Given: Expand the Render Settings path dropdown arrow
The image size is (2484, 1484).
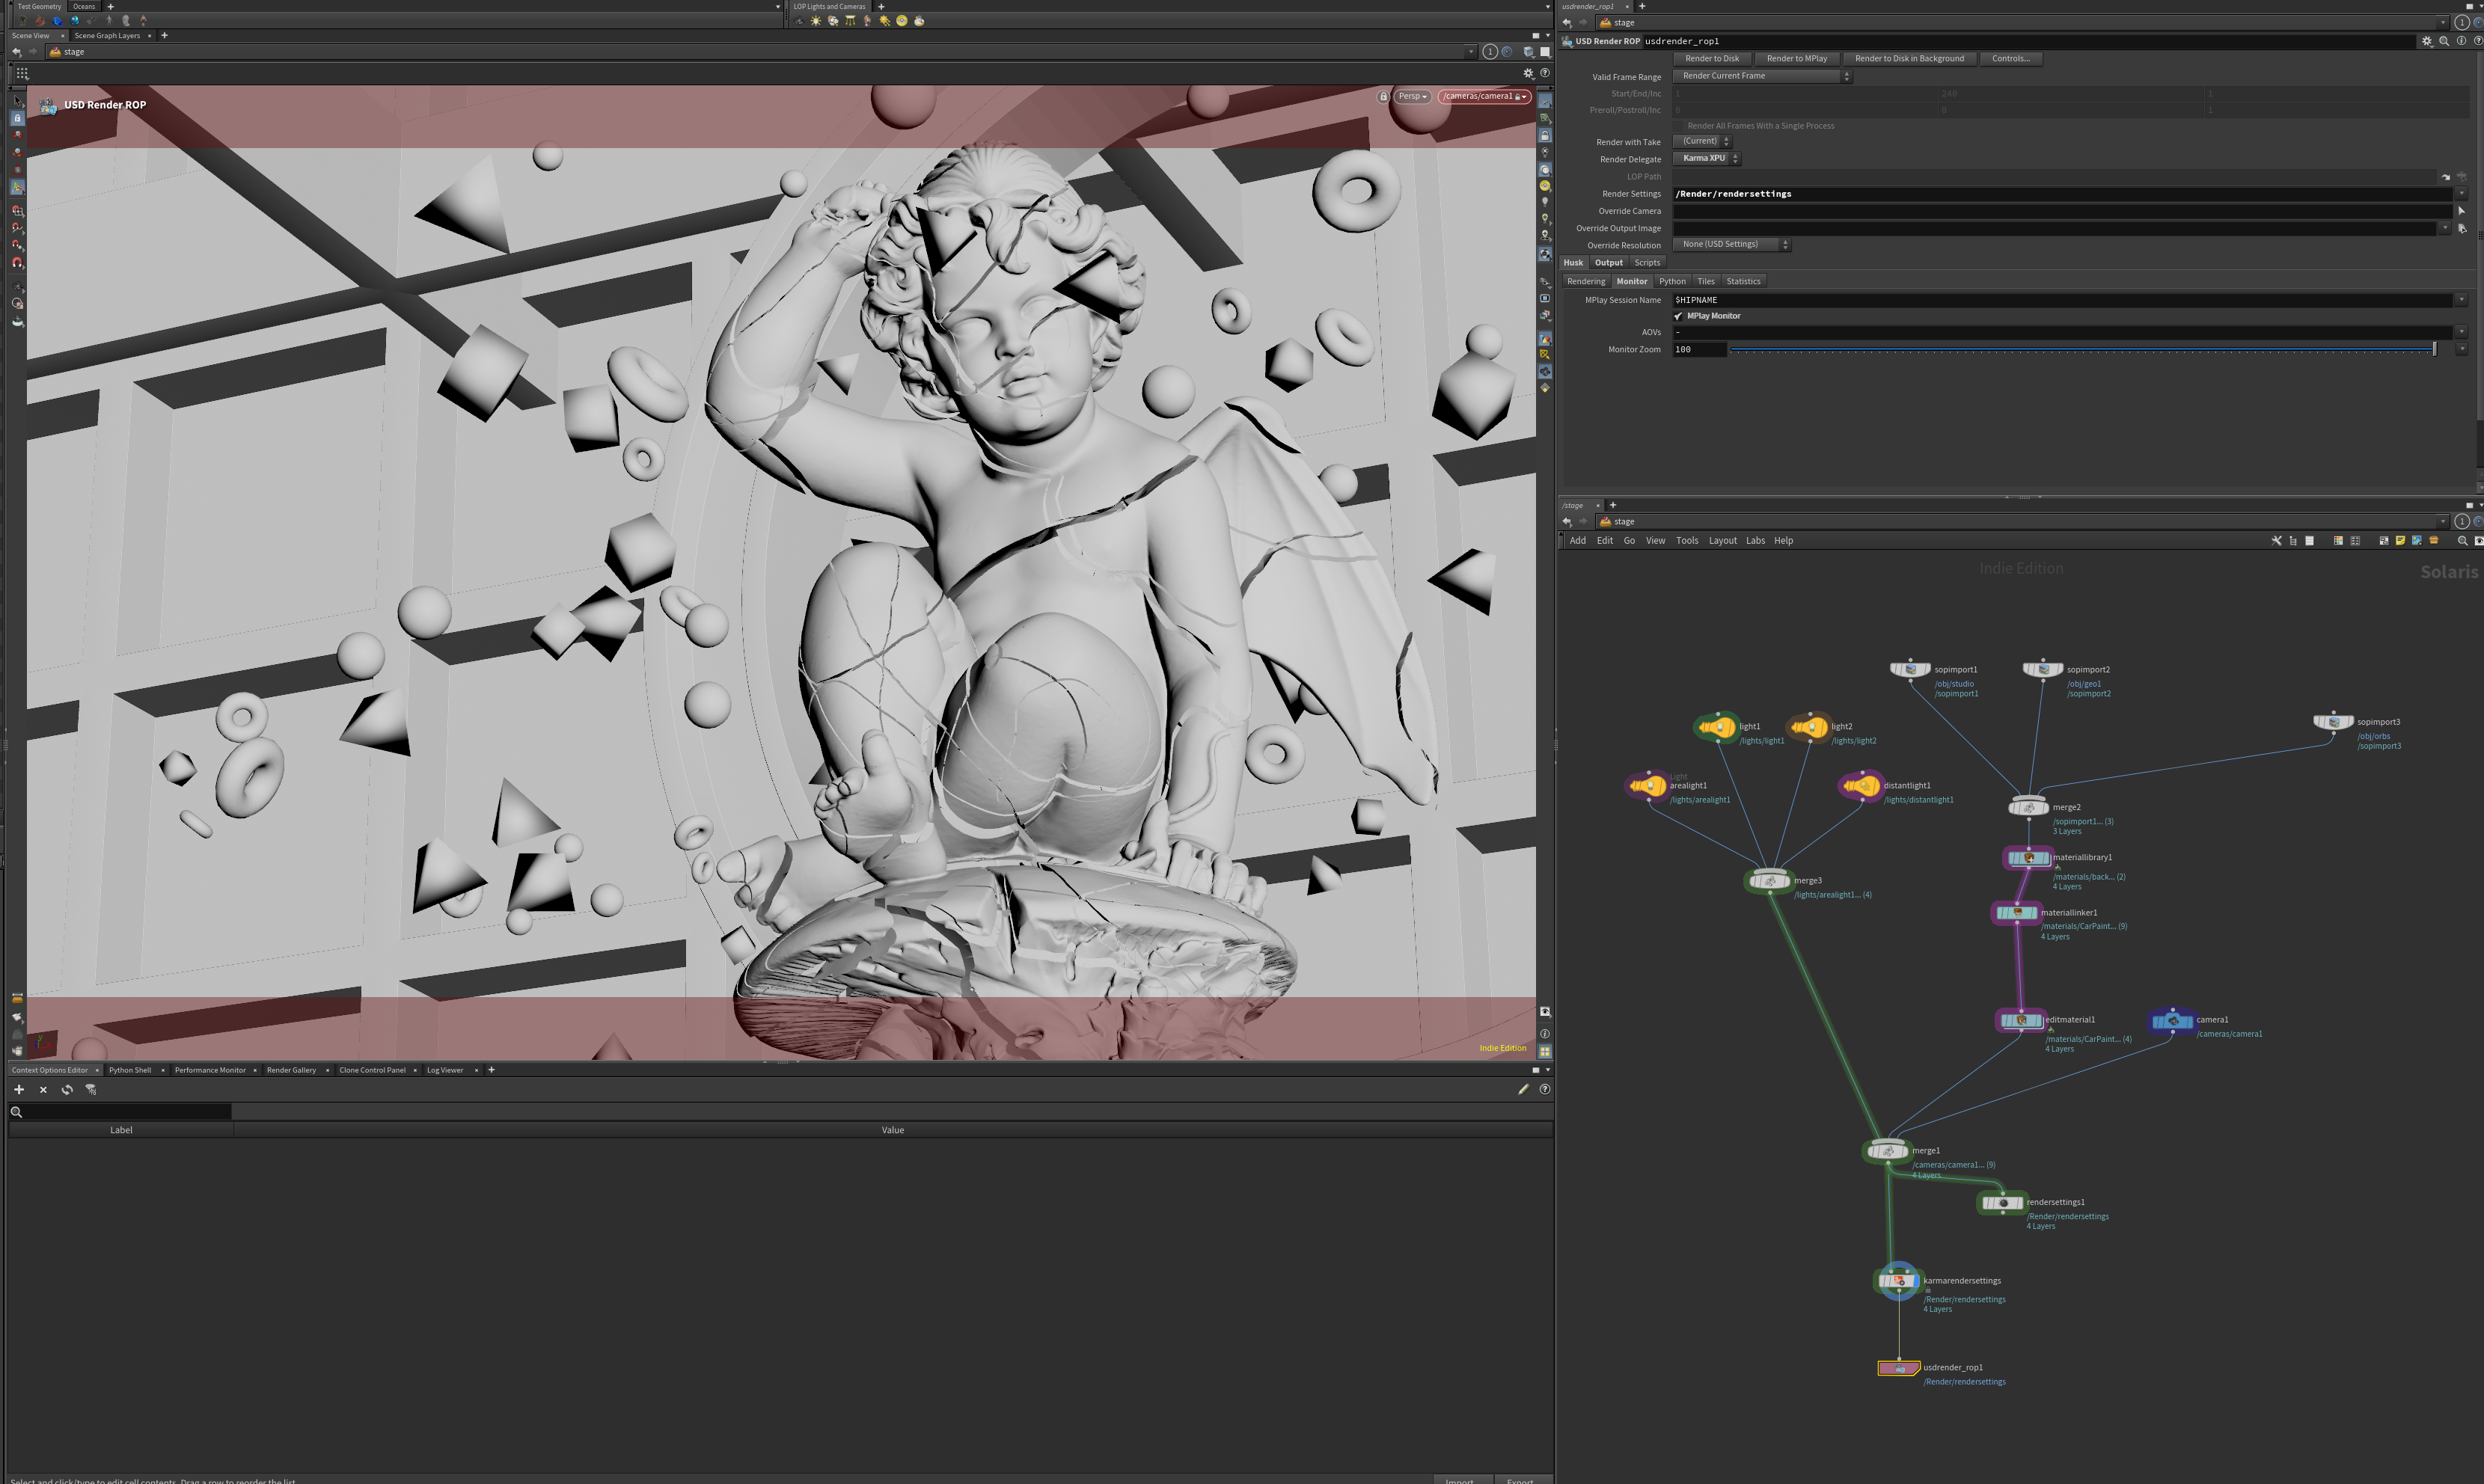Looking at the screenshot, I should point(2461,194).
